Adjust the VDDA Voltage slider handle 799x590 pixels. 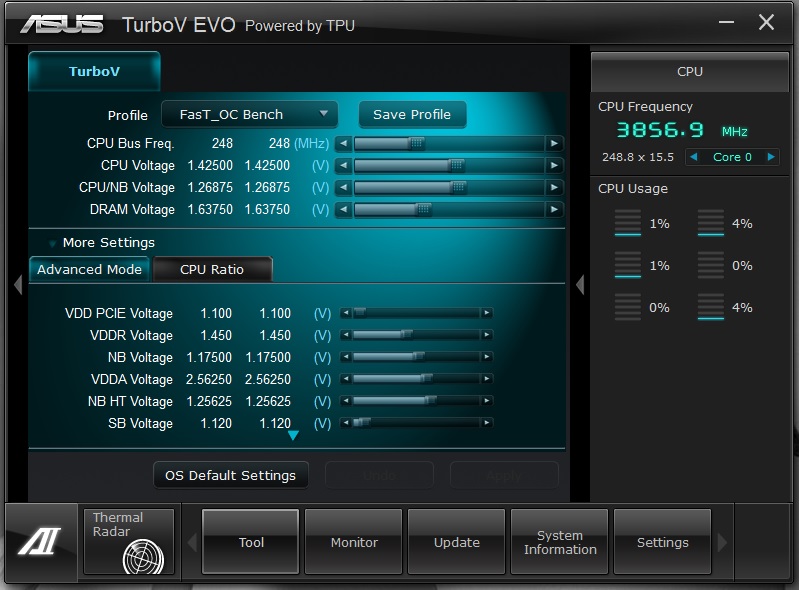427,379
